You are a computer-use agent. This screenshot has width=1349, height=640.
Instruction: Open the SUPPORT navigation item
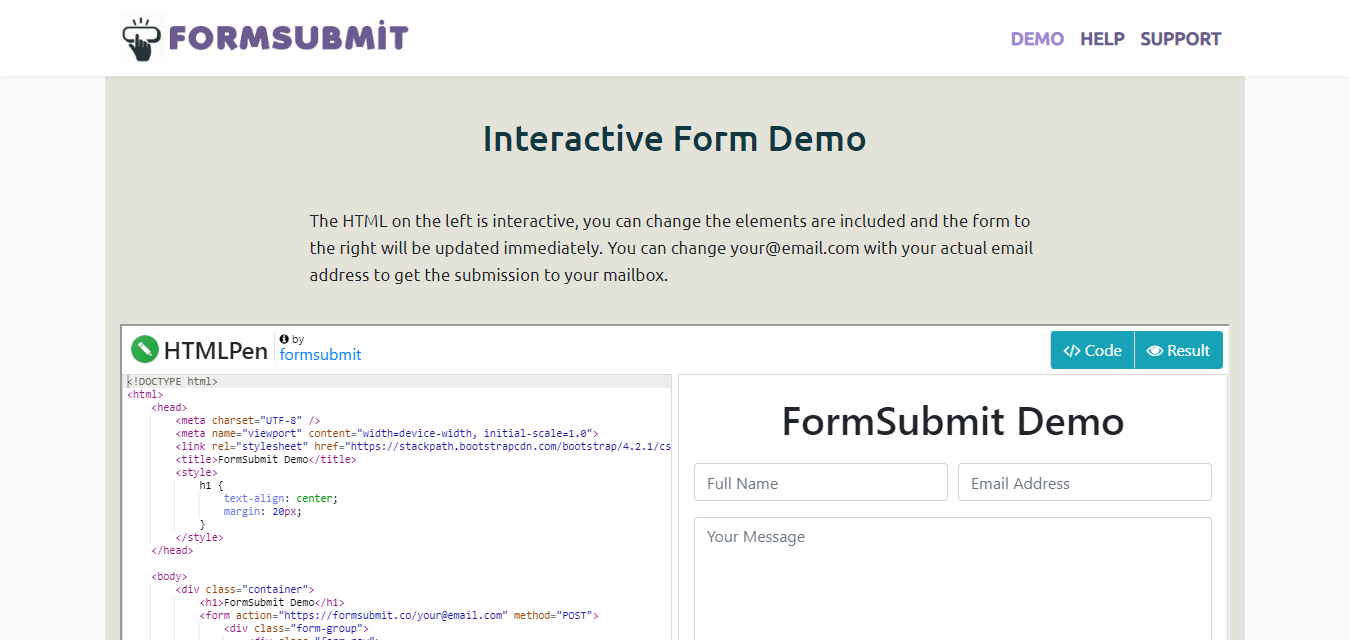[1181, 39]
